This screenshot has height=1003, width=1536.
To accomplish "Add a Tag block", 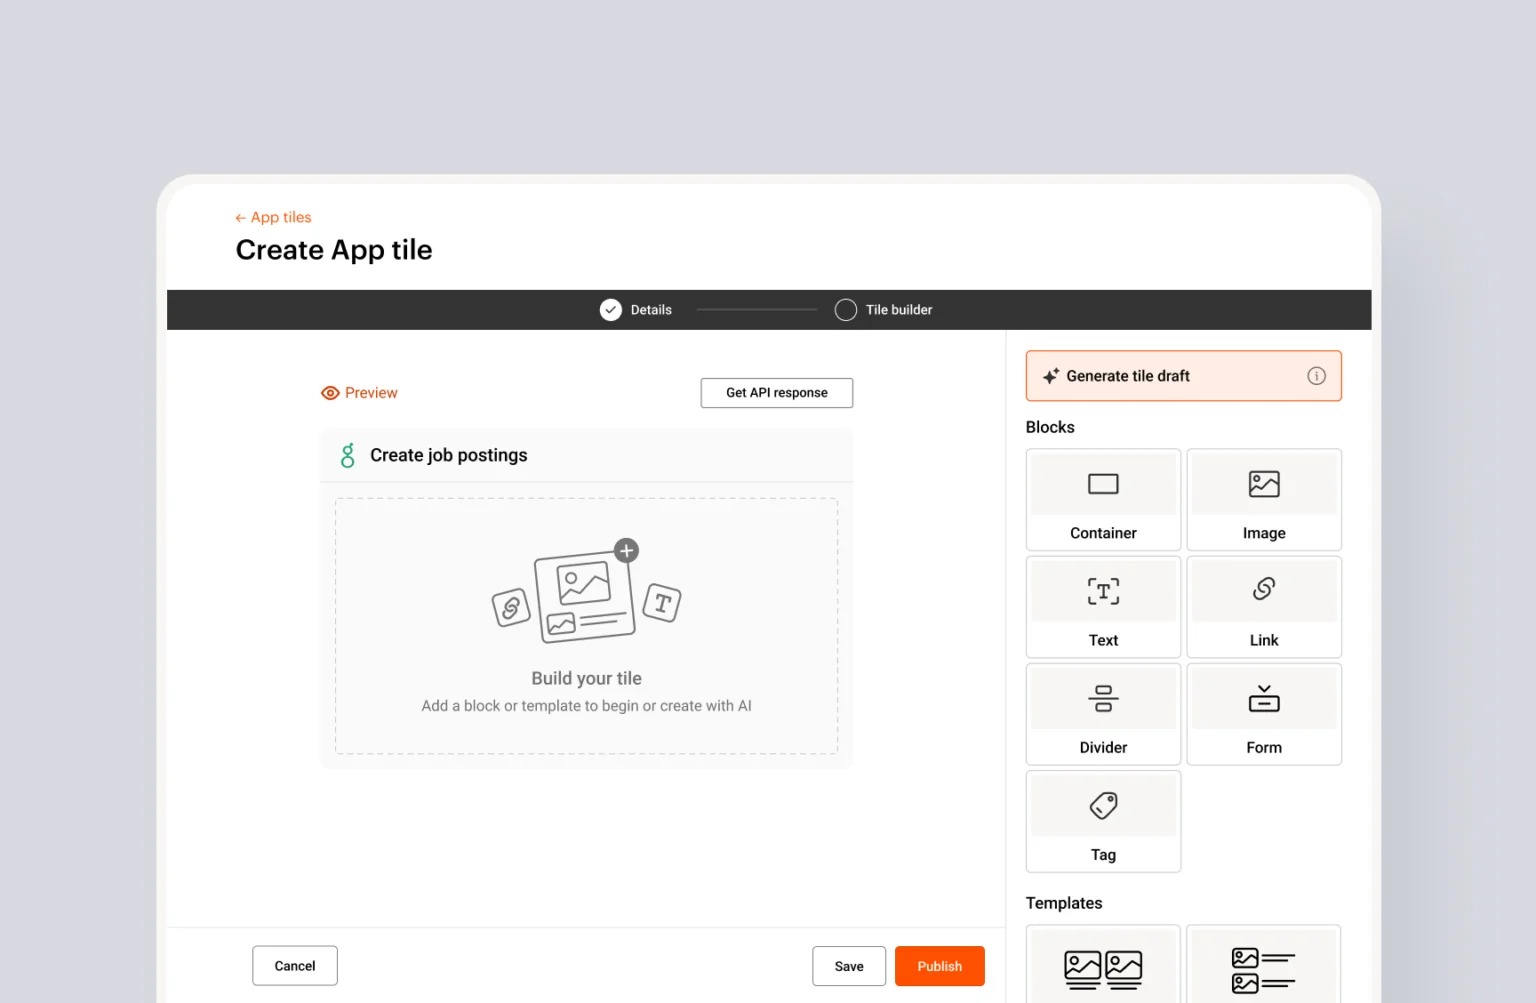I will 1103,821.
